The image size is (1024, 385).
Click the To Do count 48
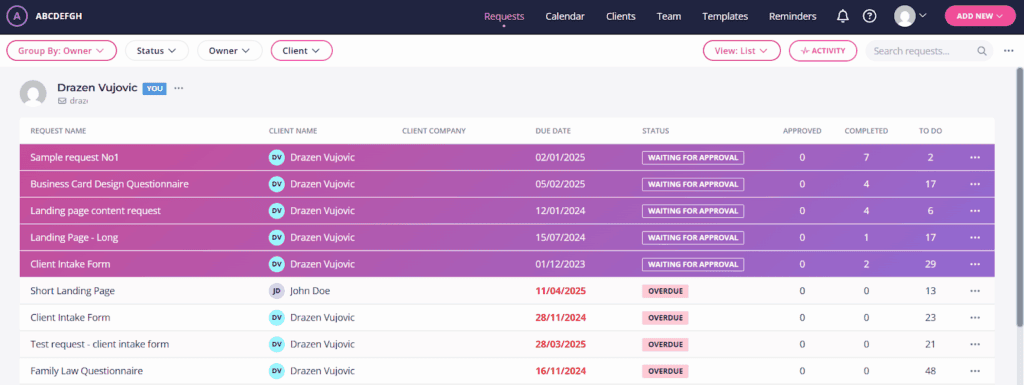(x=931, y=371)
